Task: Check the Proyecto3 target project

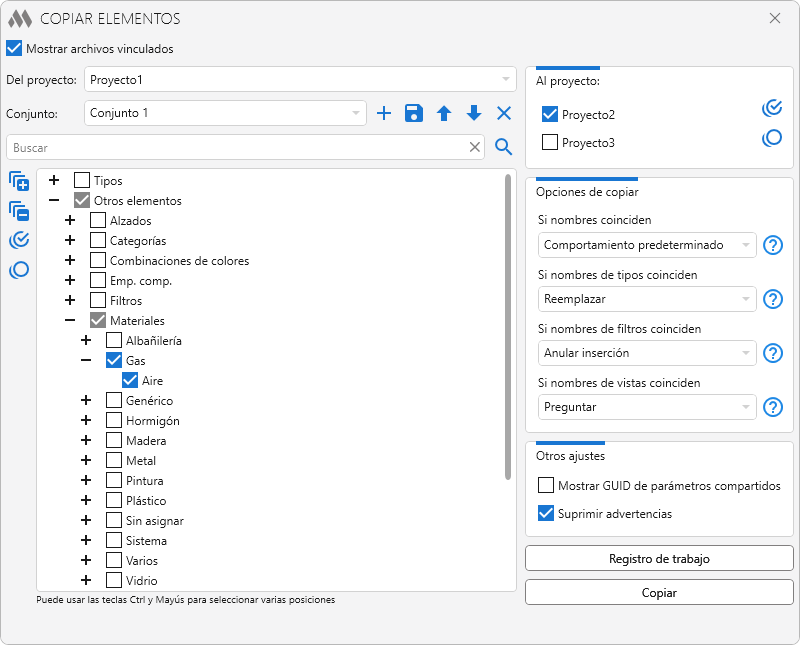Action: pos(549,142)
